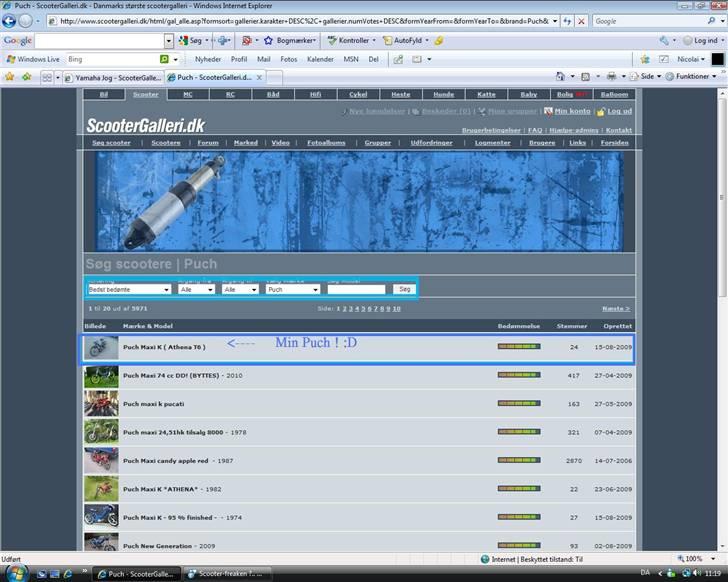Click the browser back arrow button

click(x=9, y=21)
